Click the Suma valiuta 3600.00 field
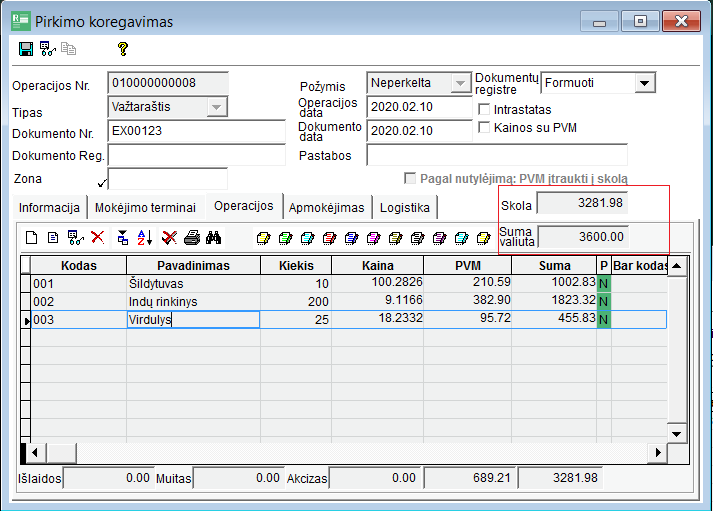This screenshot has height=511, width=713. [583, 237]
